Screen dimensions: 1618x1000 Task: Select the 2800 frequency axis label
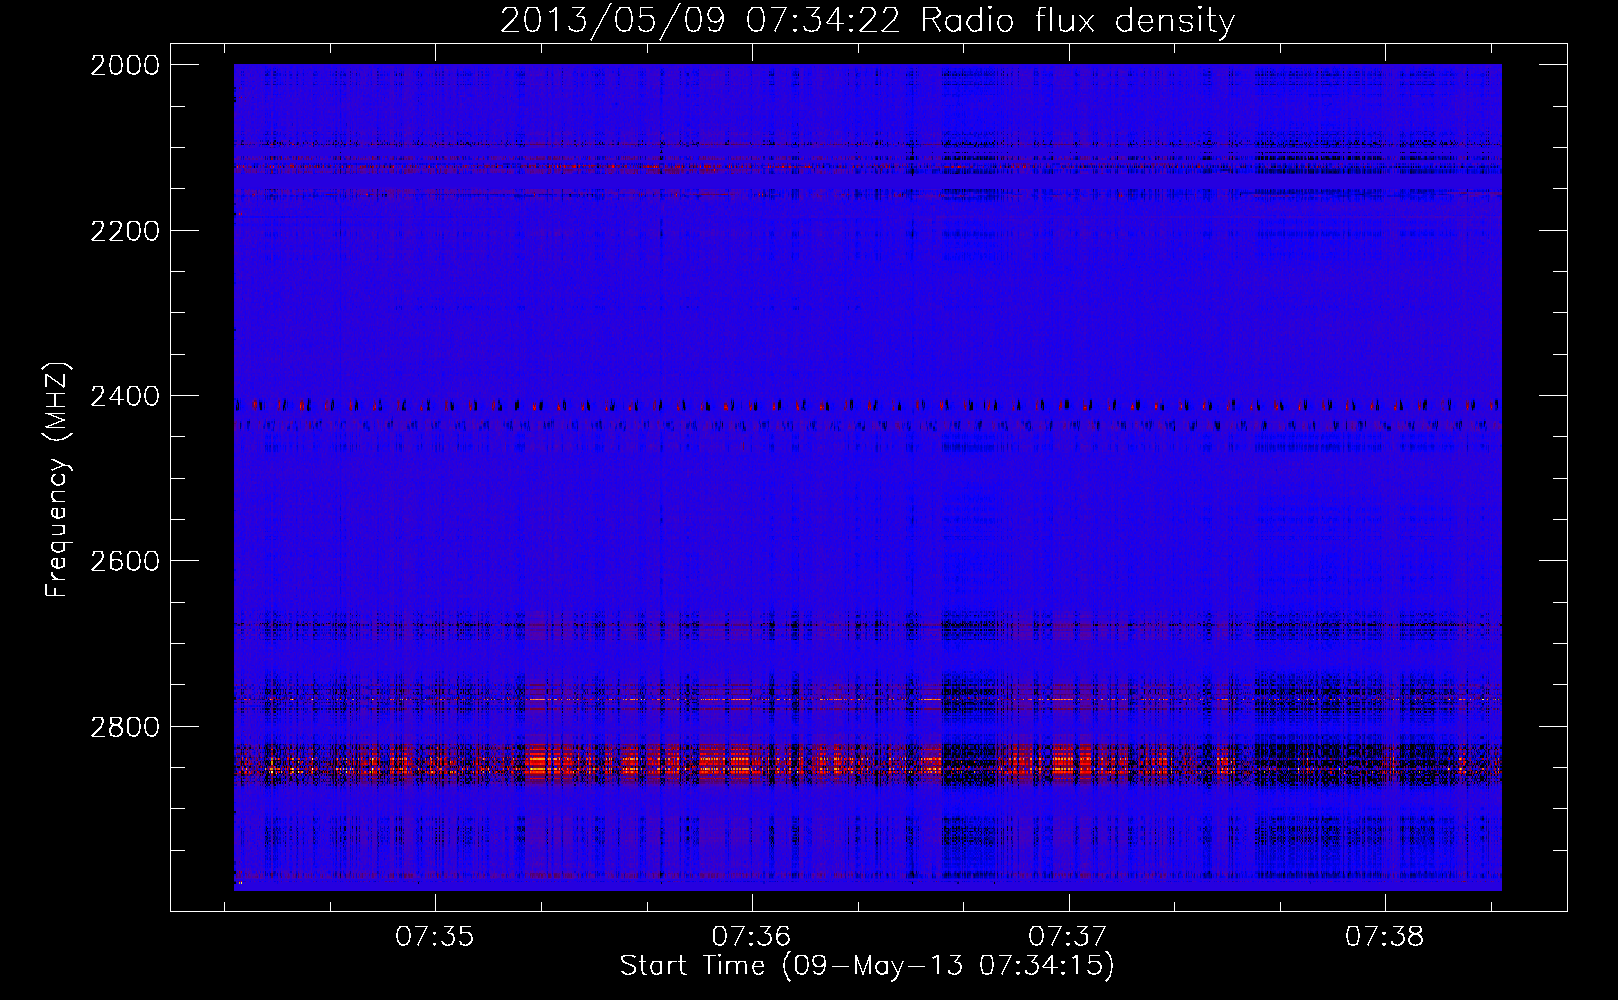(x=125, y=727)
